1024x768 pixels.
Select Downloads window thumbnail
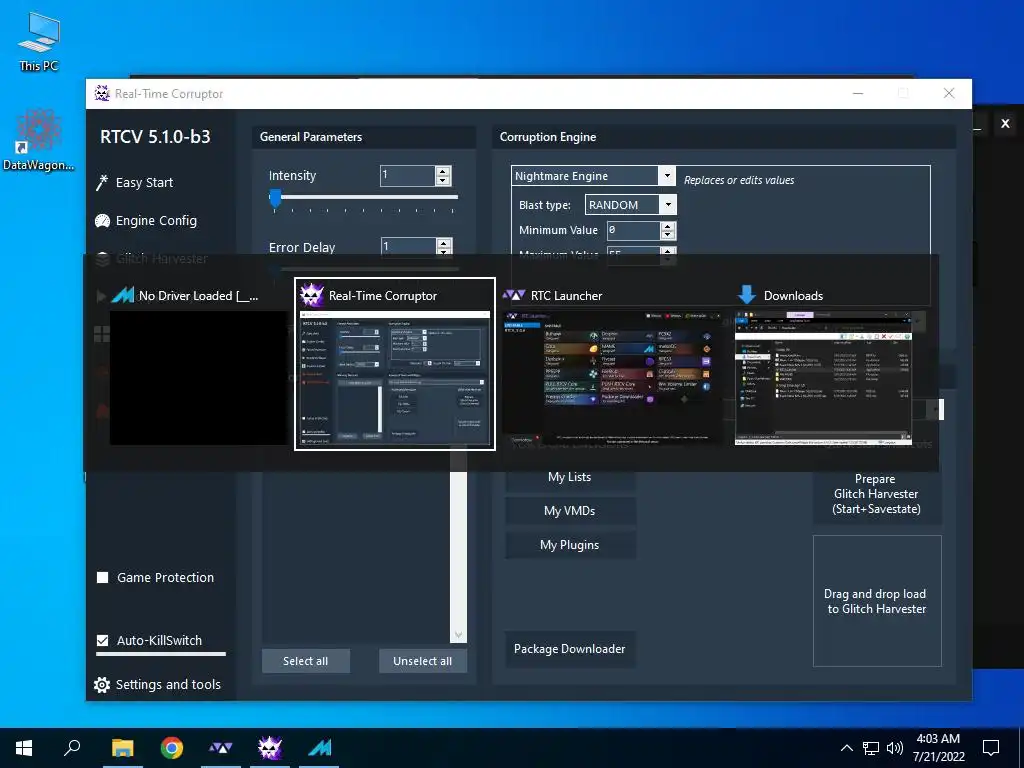coord(823,377)
